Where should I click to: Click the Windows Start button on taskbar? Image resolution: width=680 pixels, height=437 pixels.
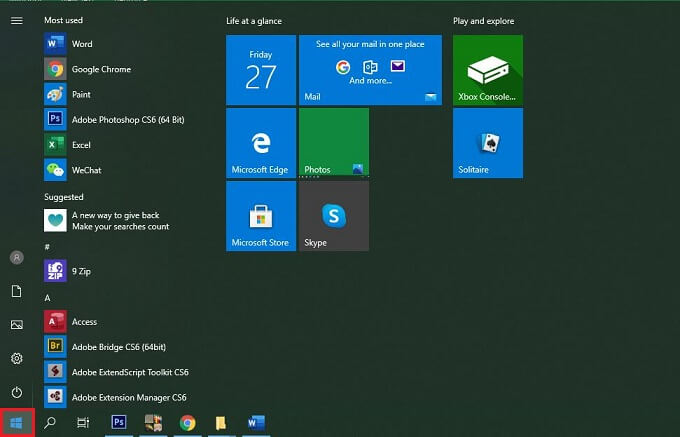16,423
